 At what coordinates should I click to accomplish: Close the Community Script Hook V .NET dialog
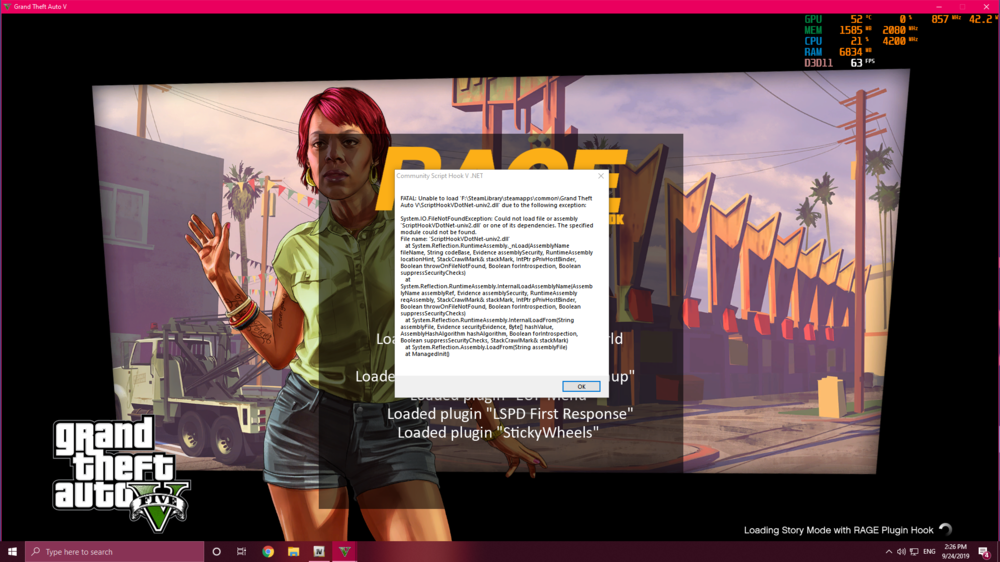[600, 176]
